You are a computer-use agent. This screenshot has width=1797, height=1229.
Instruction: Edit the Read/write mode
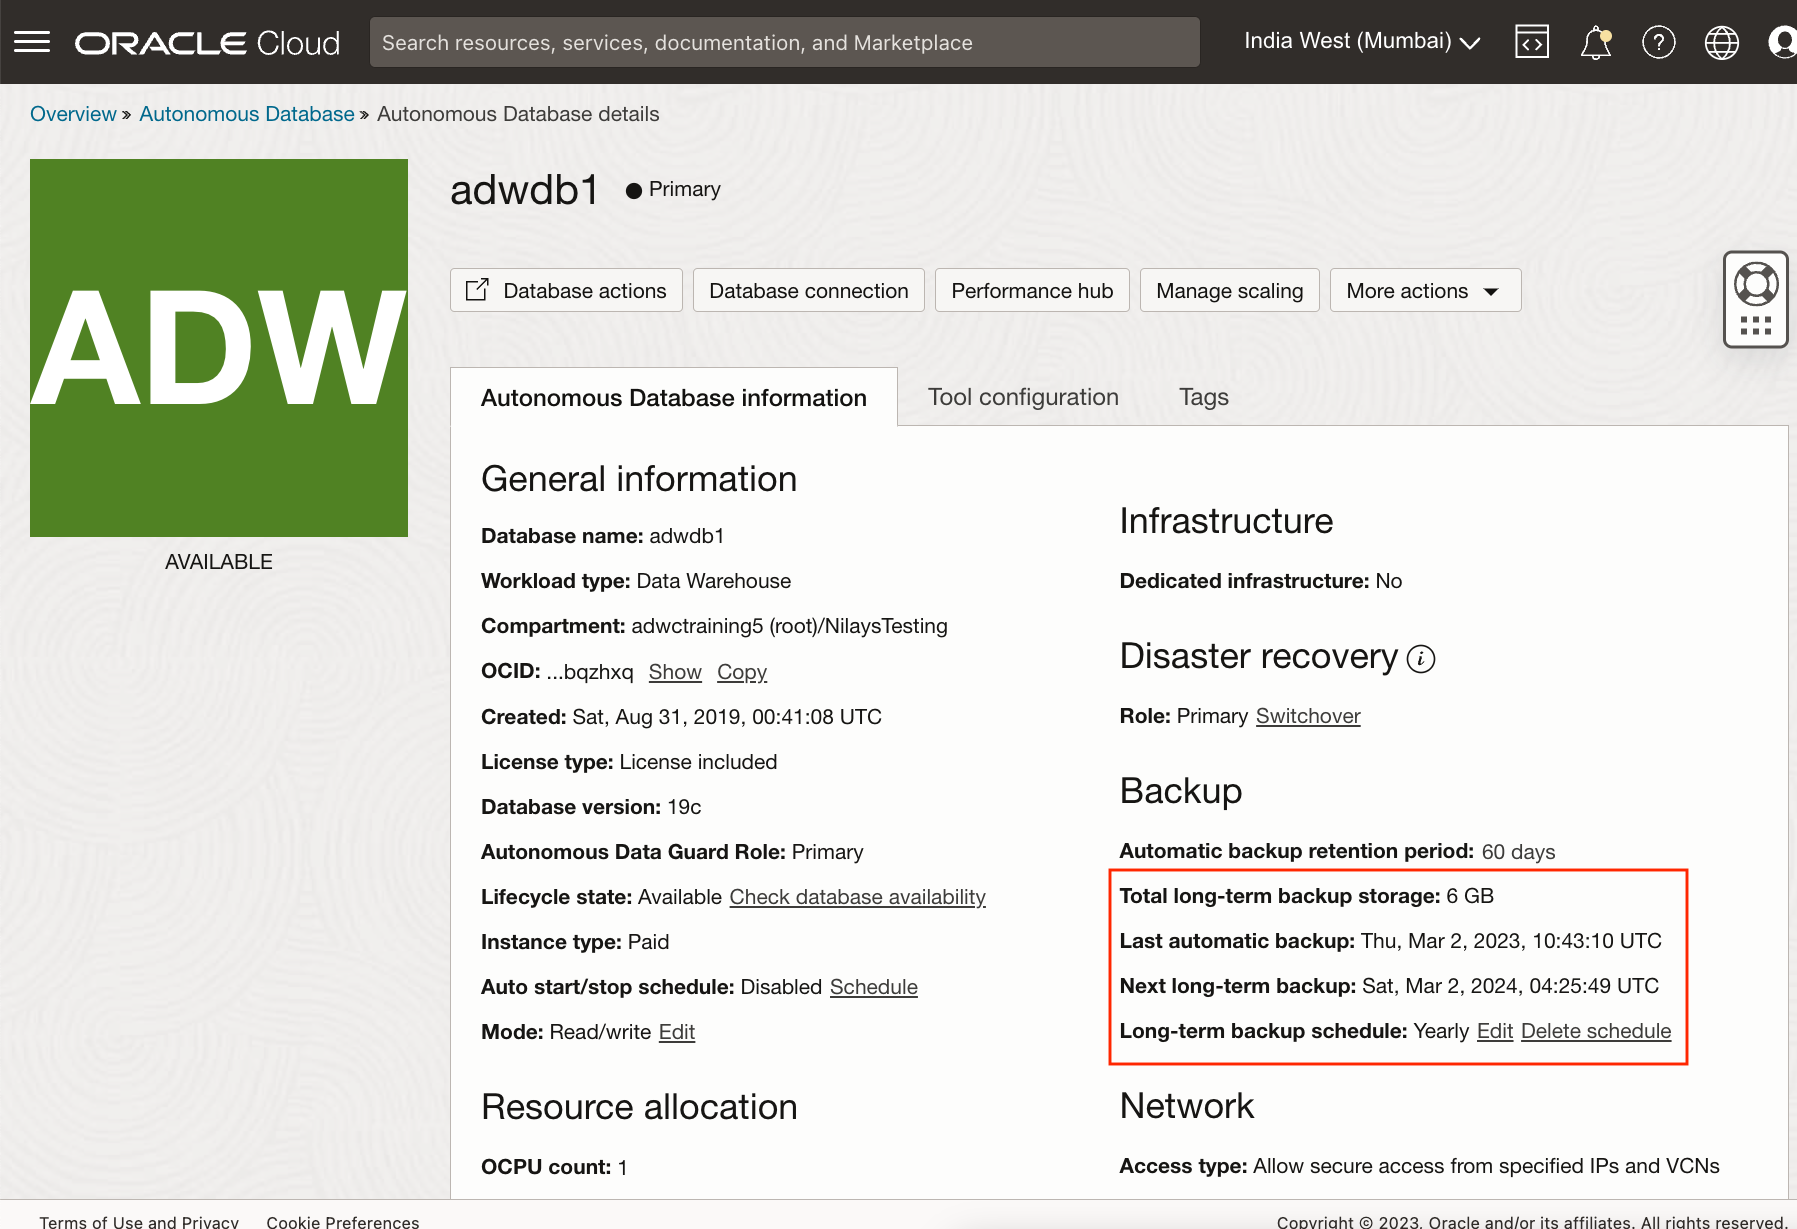677,1032
